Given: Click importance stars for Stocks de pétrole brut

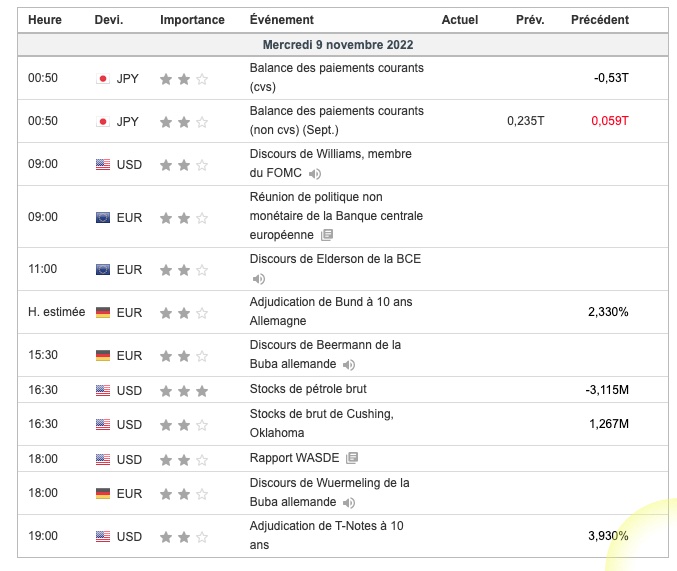Looking at the screenshot, I should click(184, 390).
